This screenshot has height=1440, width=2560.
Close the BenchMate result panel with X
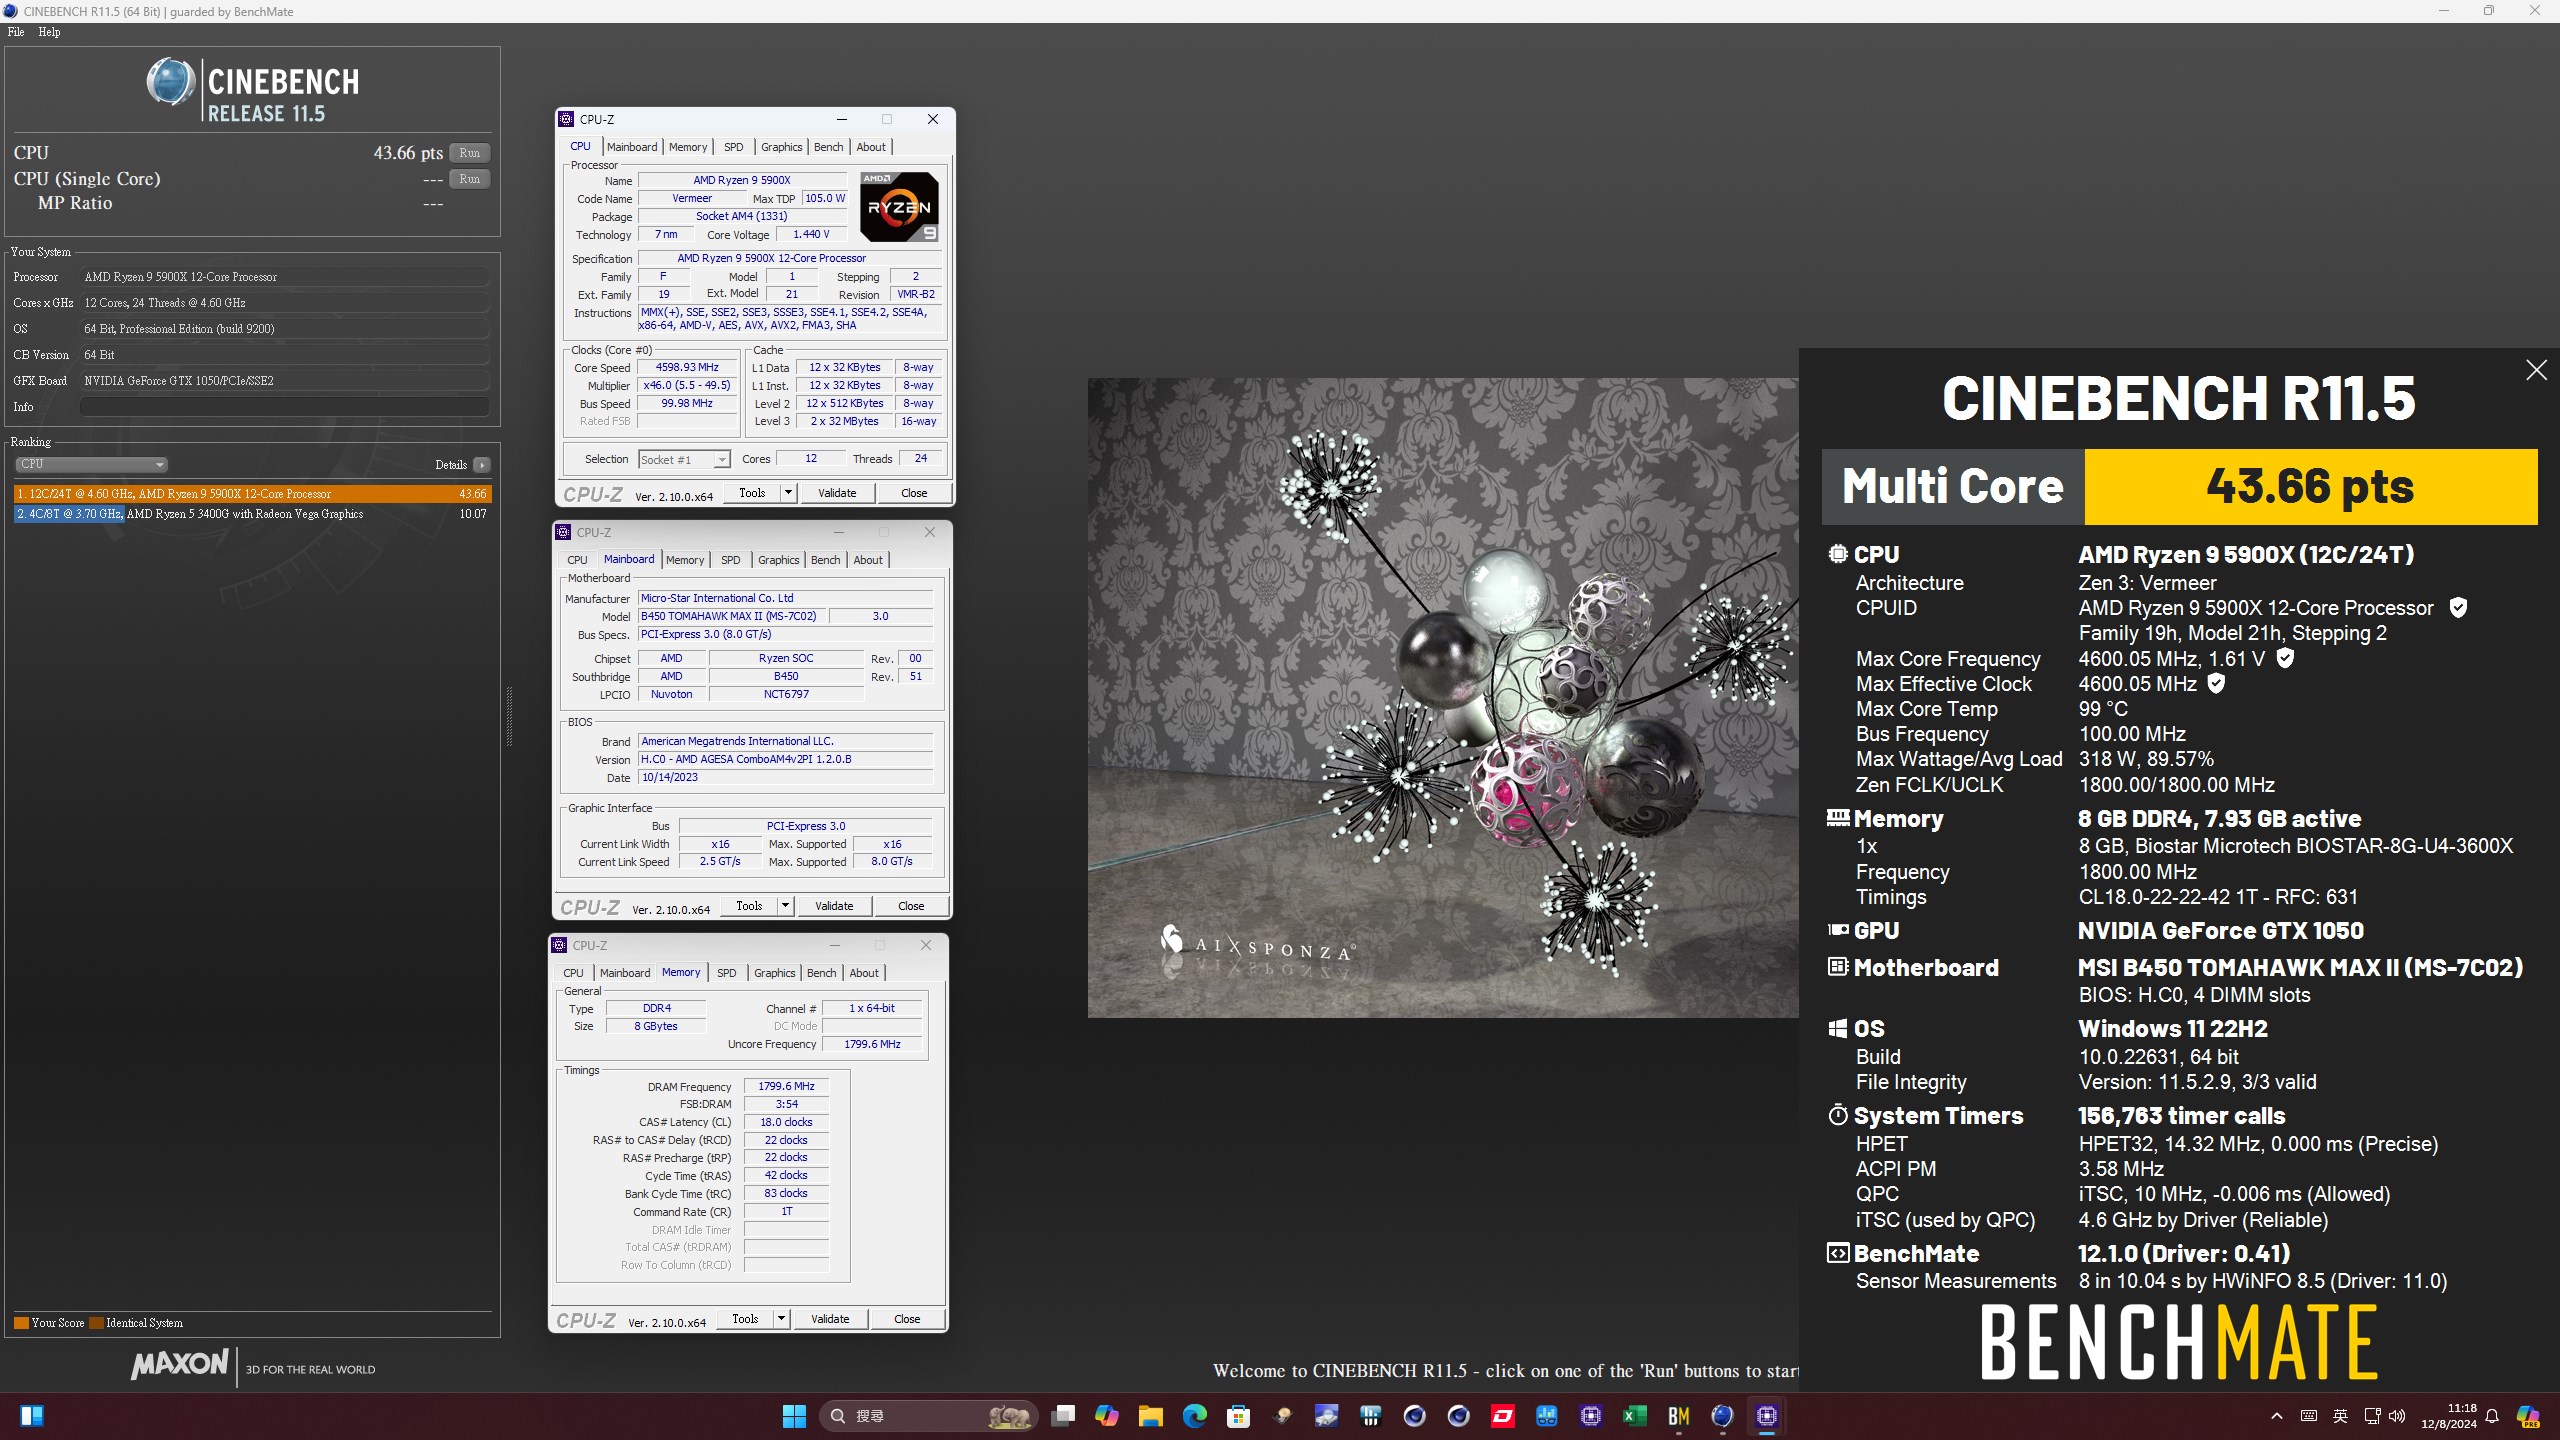point(2536,371)
